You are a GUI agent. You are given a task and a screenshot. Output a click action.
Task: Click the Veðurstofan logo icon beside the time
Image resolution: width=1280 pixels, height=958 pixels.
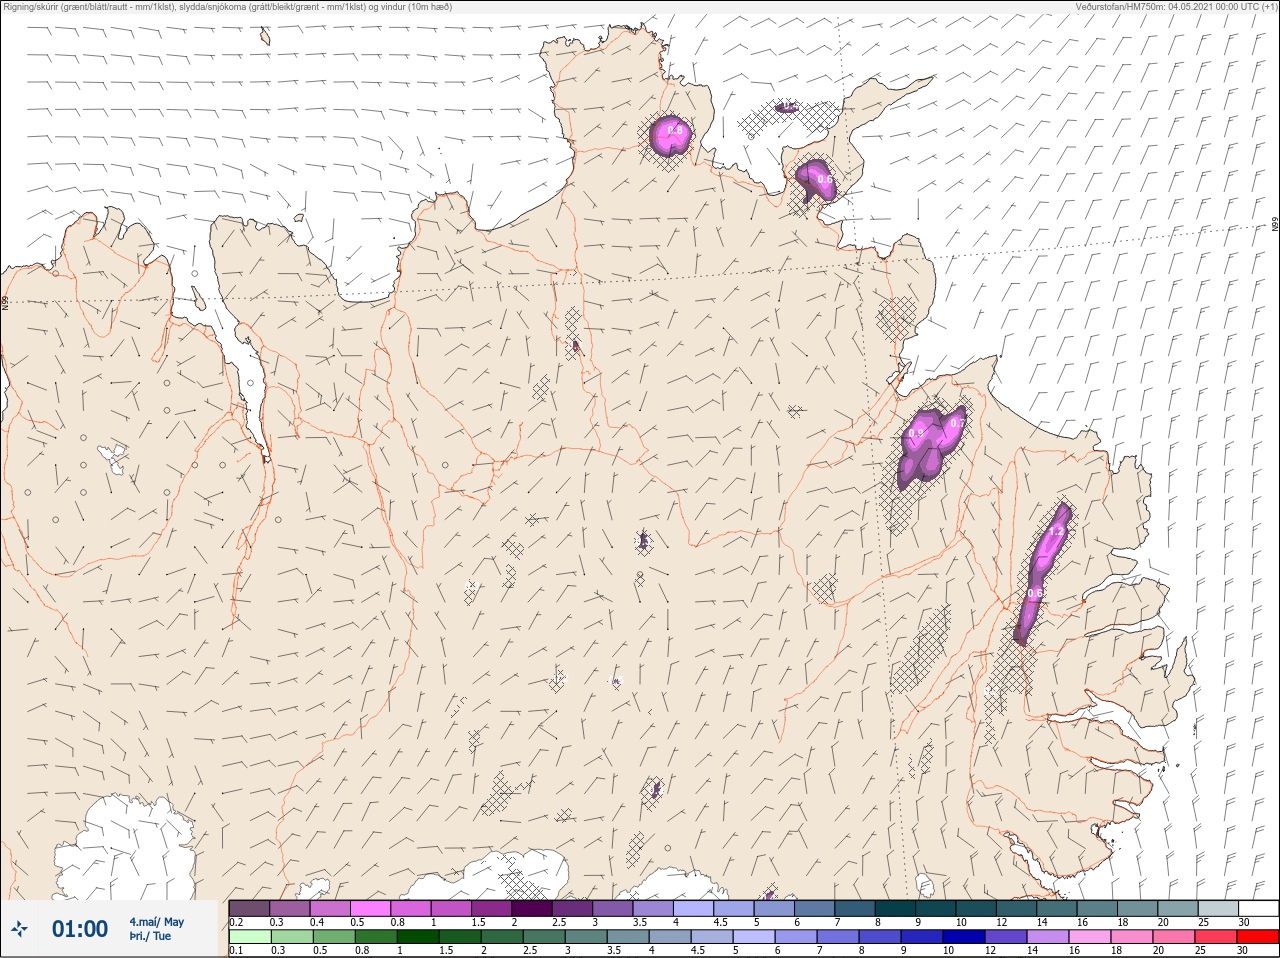tap(19, 930)
